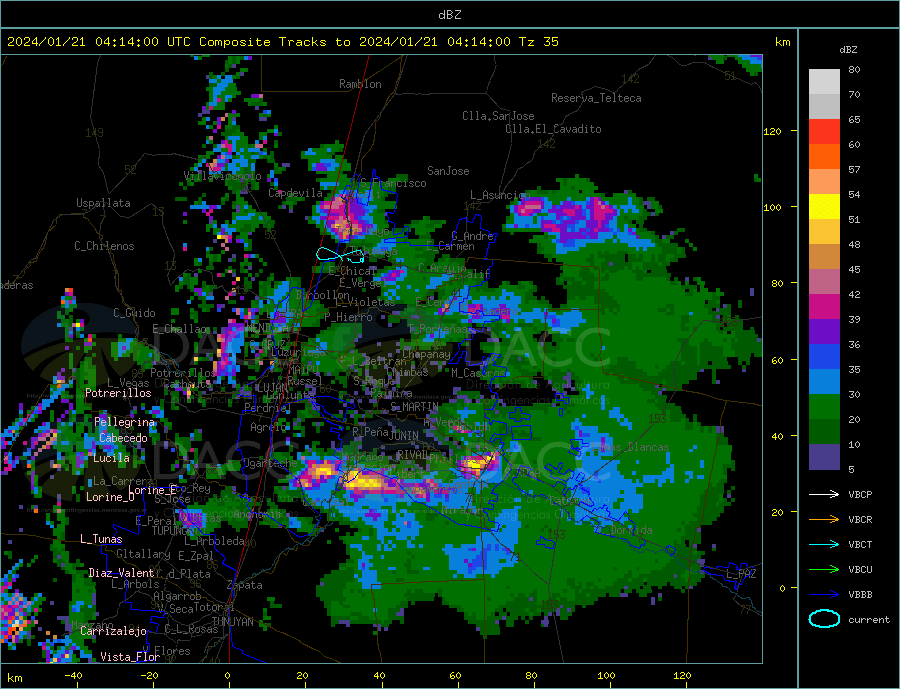This screenshot has width=900, height=689.
Task: Select the cyan current-track outline near E_Chical
Action: click(x=340, y=254)
